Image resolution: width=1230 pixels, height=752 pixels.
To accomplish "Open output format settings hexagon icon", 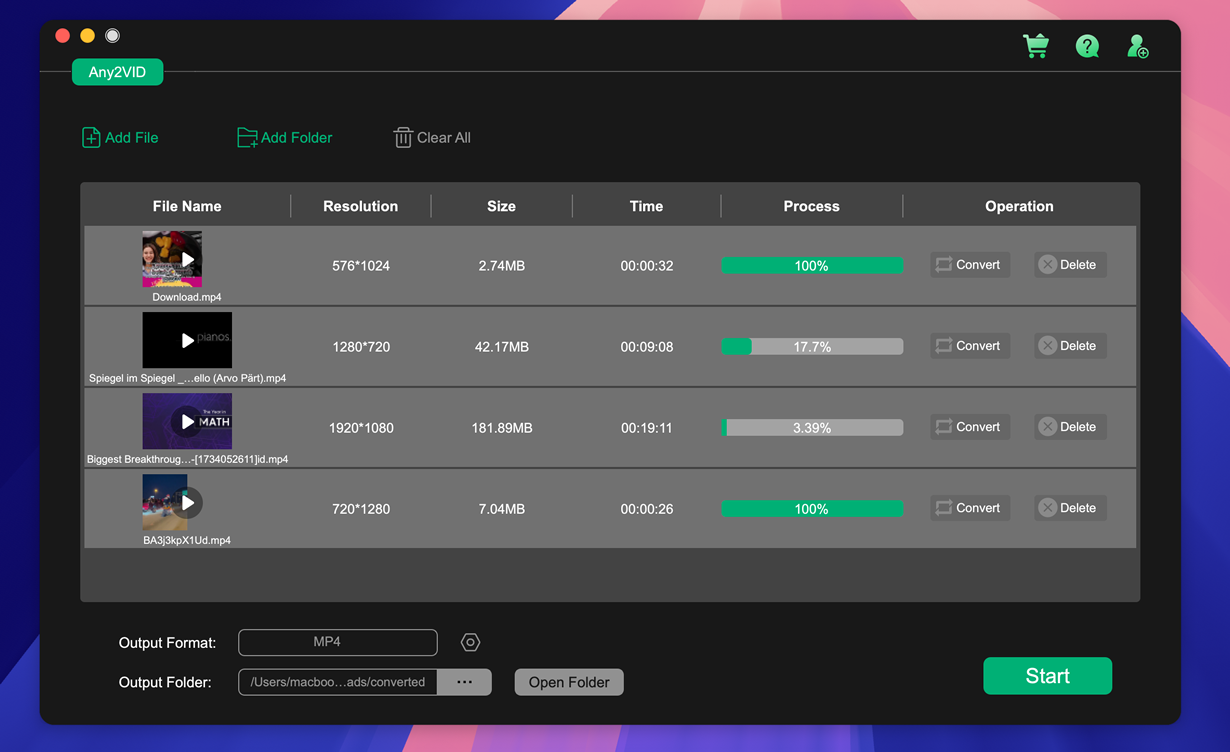I will click(470, 642).
